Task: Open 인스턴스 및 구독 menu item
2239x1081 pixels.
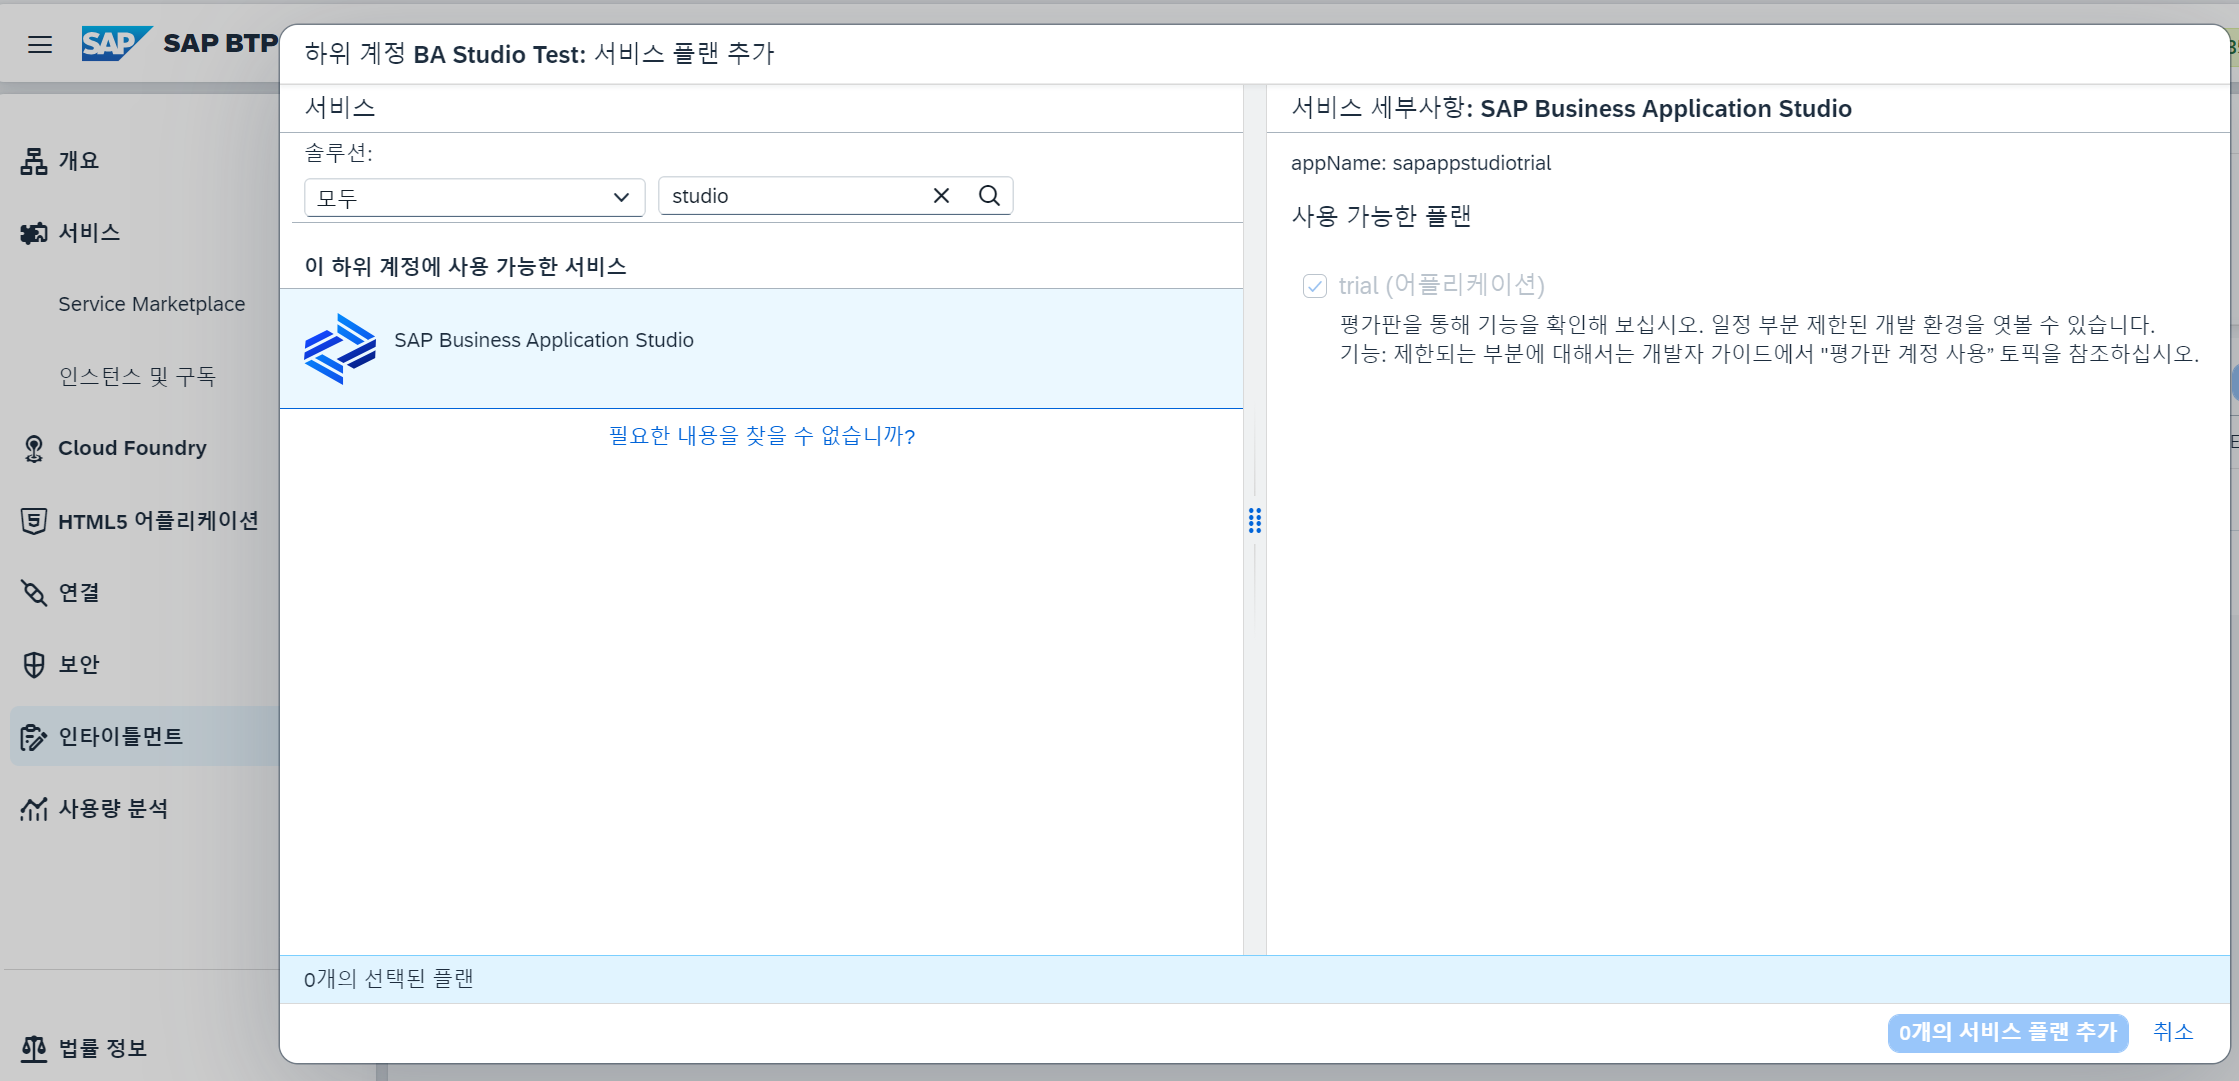Action: pos(137,376)
